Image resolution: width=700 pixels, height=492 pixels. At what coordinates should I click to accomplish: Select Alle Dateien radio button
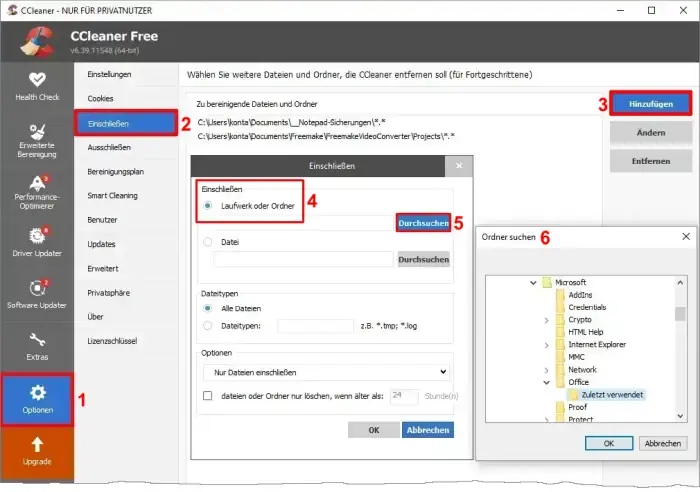(x=208, y=309)
